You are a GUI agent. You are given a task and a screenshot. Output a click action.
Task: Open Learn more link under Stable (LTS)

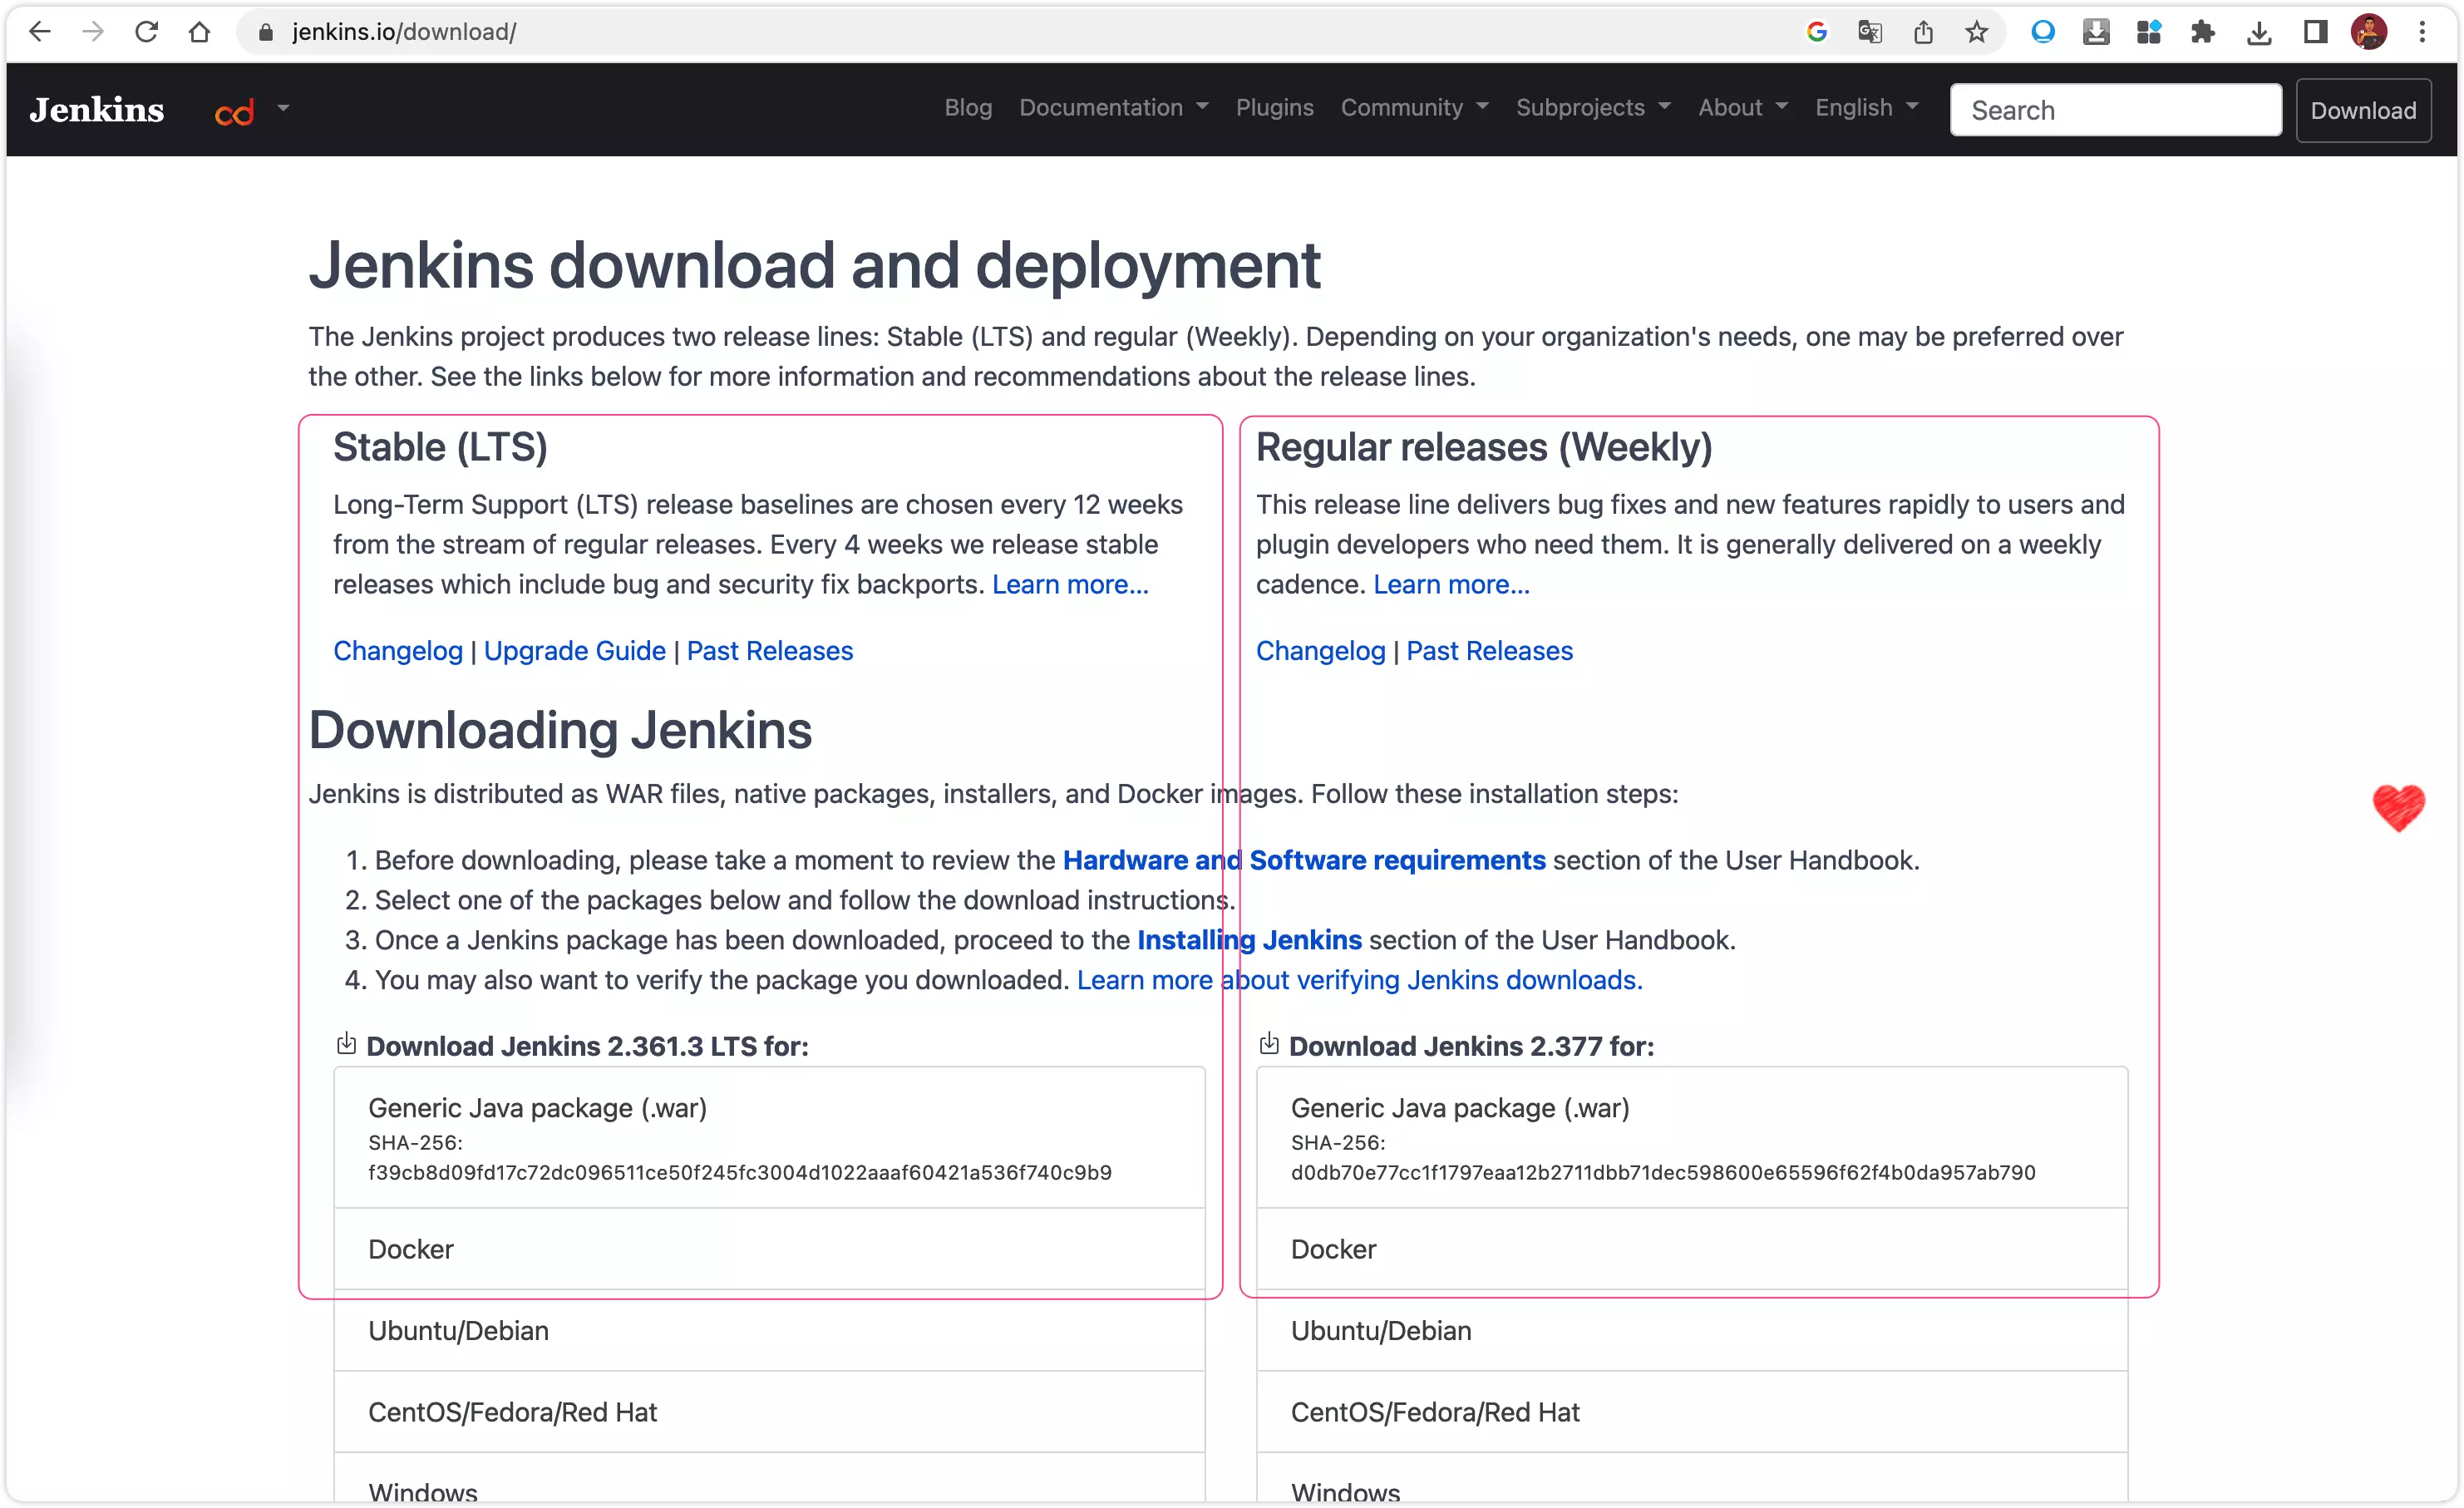[x=1070, y=584]
